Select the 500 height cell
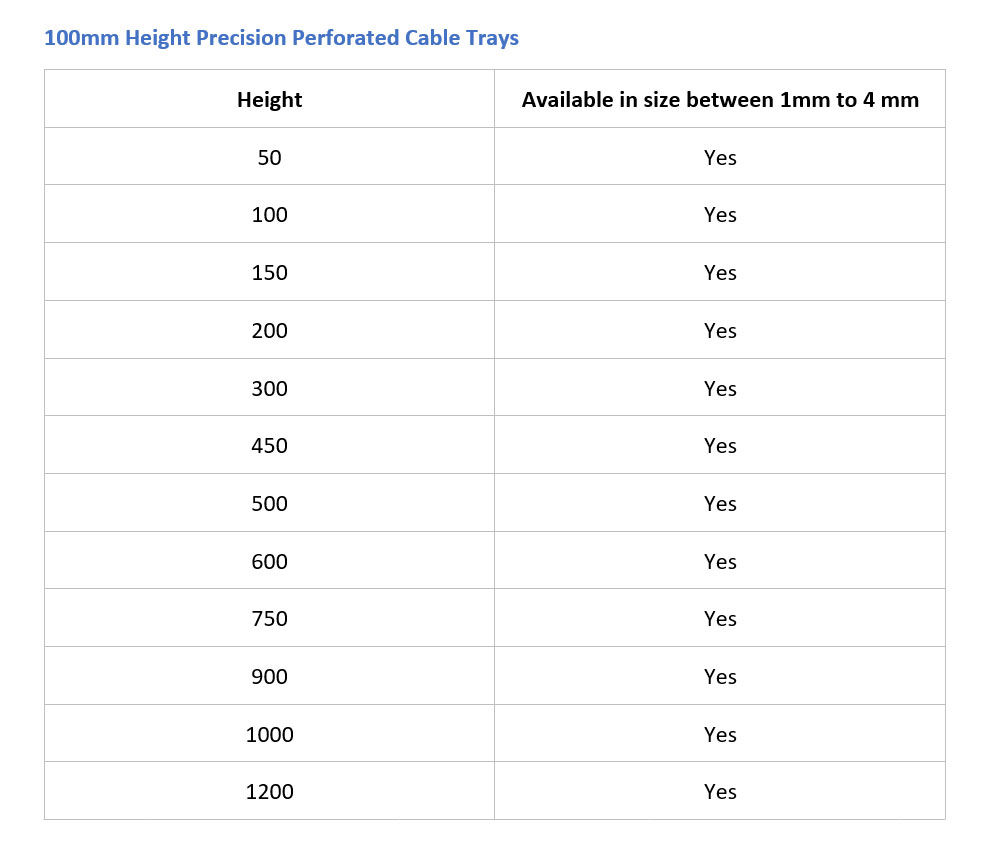 pyautogui.click(x=270, y=503)
